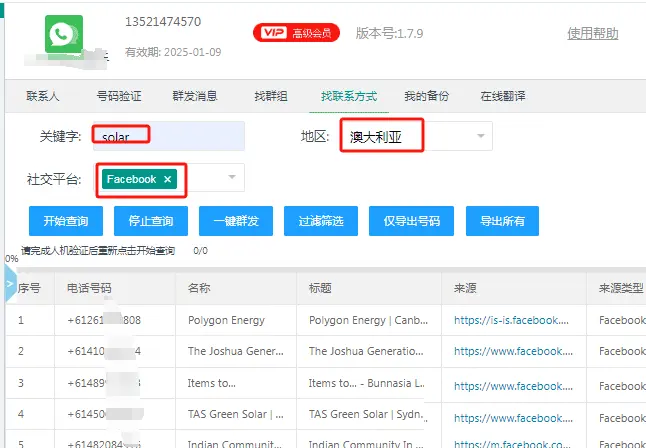The height and width of the screenshot is (448, 646).
Task: Click 仅导出号码 export button
Action: click(405, 221)
